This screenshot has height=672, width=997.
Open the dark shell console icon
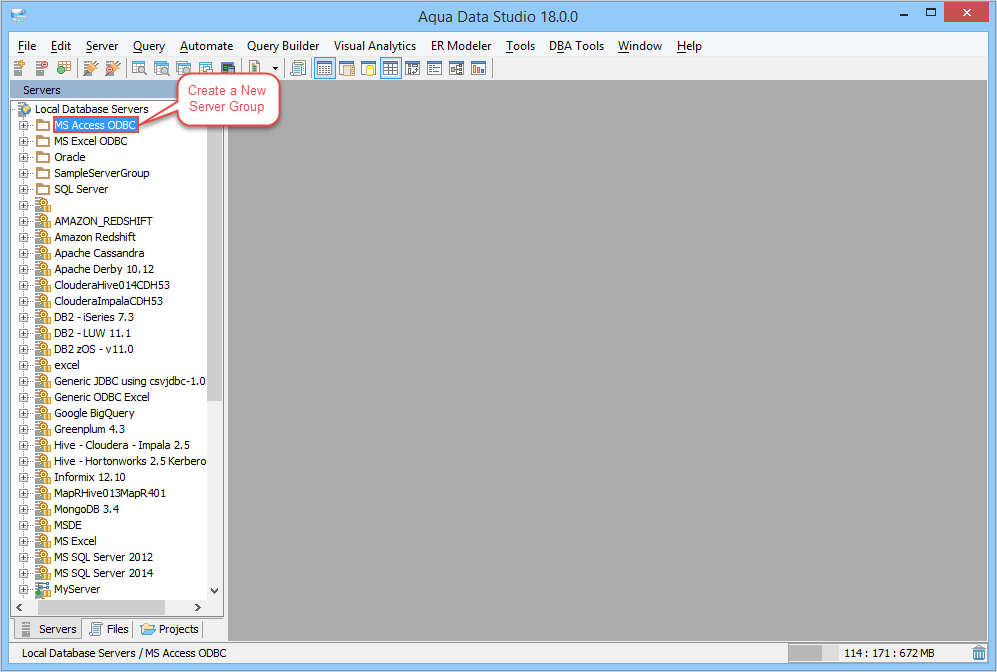(x=228, y=68)
